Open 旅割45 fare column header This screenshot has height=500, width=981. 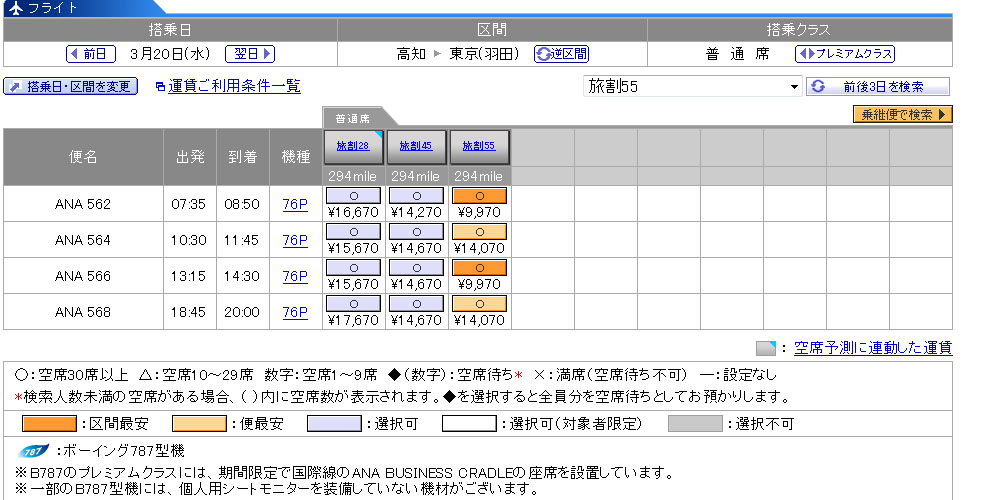click(x=416, y=146)
